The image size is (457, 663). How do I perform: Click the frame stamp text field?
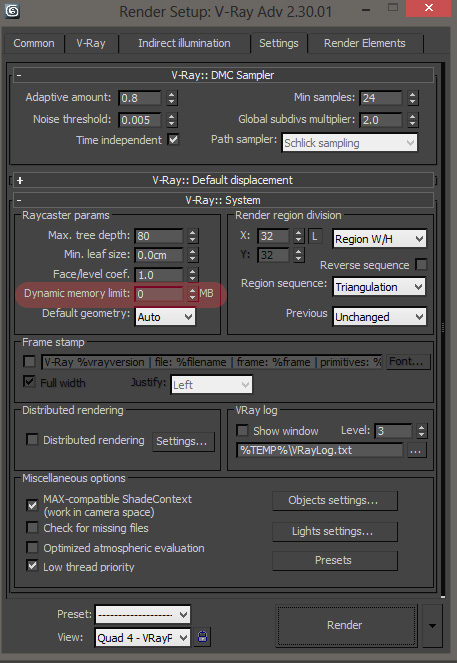click(211, 362)
